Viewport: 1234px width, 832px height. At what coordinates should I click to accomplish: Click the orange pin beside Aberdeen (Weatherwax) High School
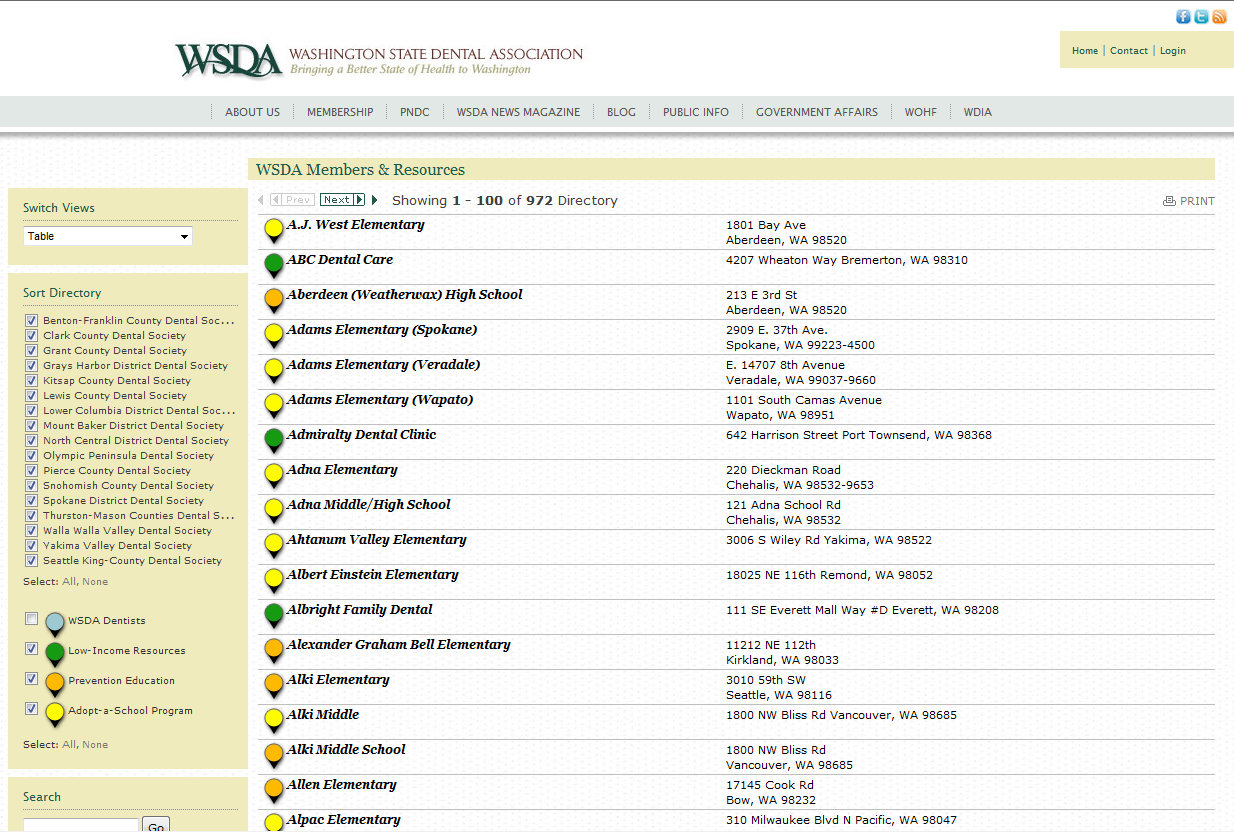(x=274, y=301)
